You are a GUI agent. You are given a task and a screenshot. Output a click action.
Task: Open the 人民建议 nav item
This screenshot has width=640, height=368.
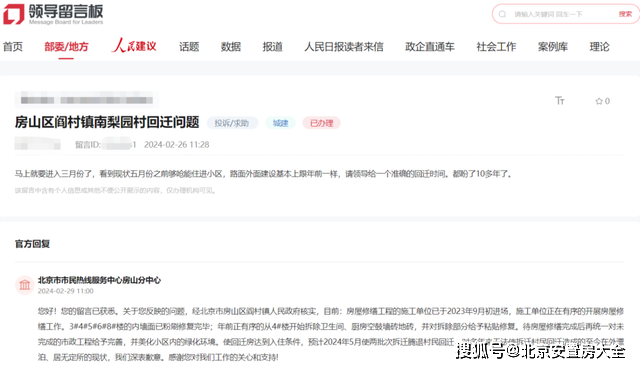point(134,46)
